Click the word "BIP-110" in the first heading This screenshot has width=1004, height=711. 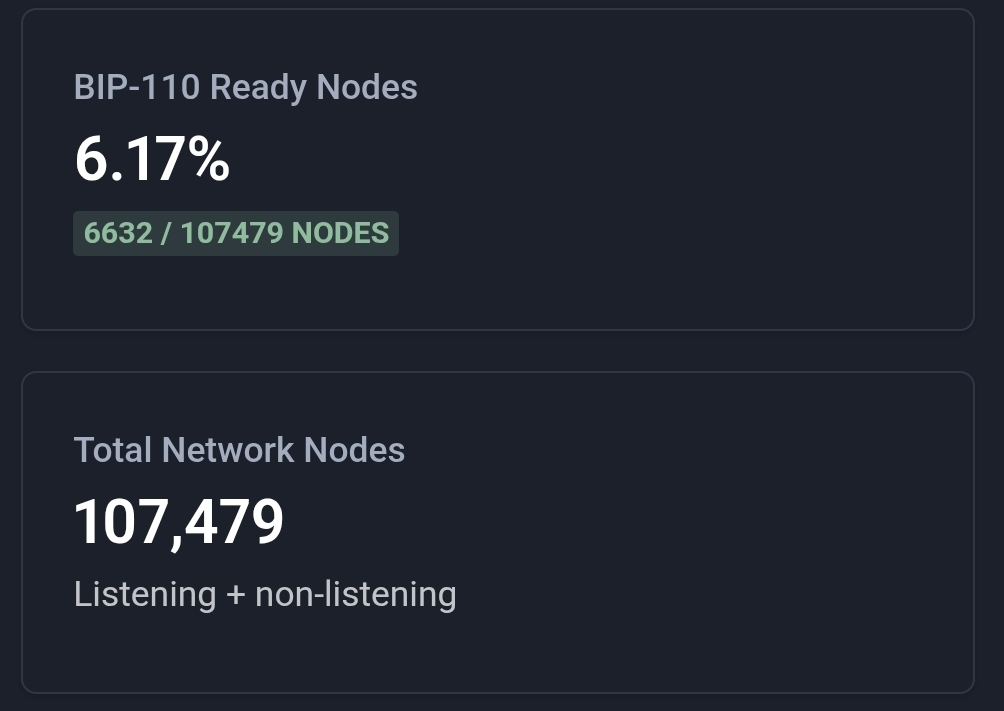pyautogui.click(x=137, y=88)
